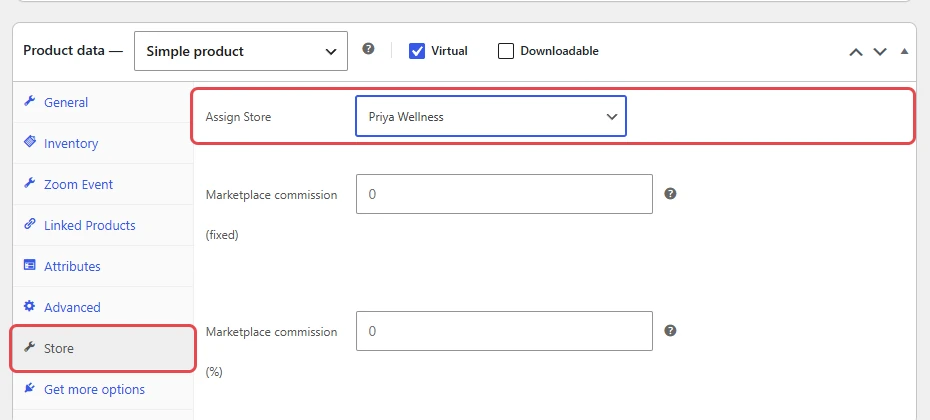
Task: Click the Inventory tab tag icon
Action: tap(29, 142)
